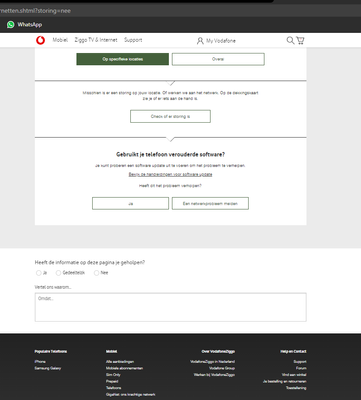Open 'Vodafone Group' footer link
Image resolution: width=361 pixels, height=400 pixels.
(x=222, y=368)
